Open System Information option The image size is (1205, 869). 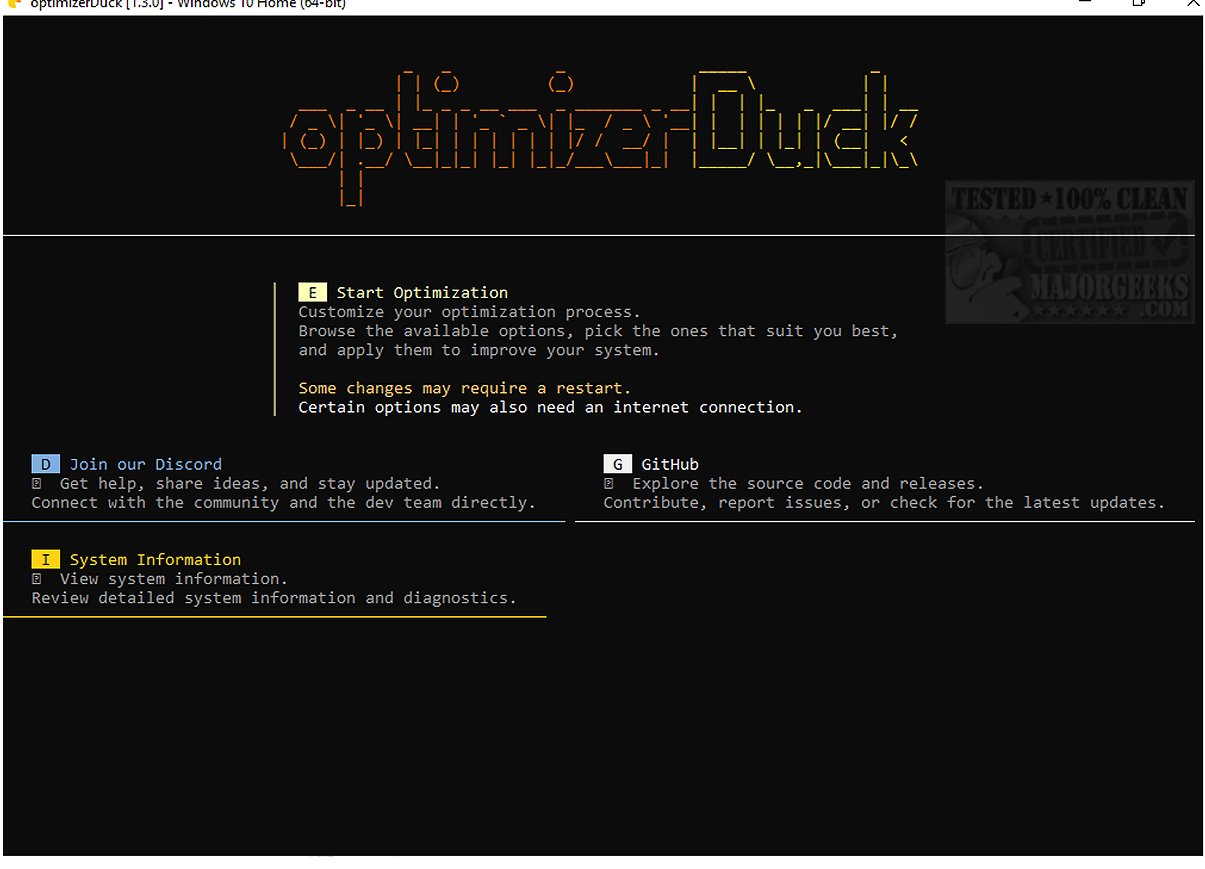(x=155, y=559)
